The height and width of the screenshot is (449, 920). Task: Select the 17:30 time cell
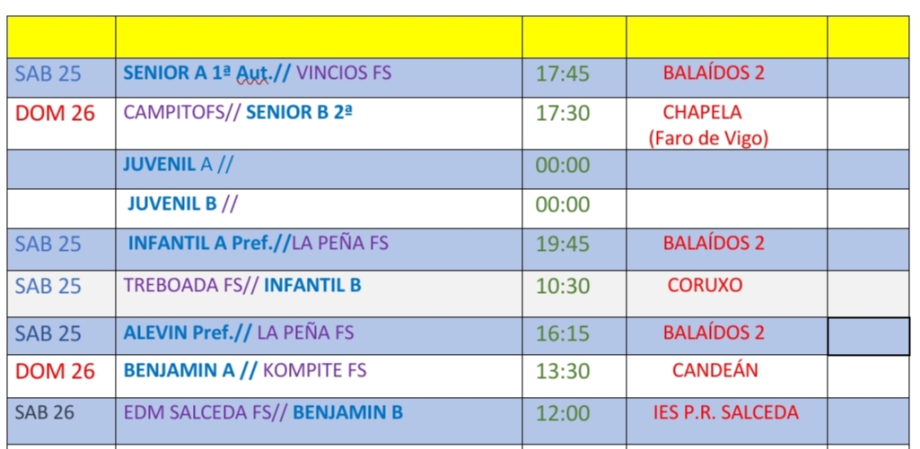[563, 113]
